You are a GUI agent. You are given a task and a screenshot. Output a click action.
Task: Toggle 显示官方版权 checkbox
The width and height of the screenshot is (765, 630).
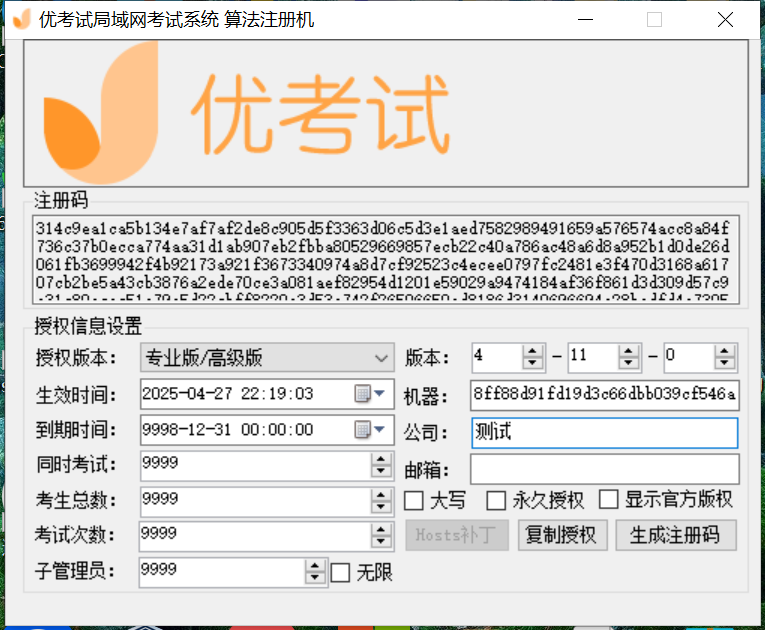pyautogui.click(x=608, y=499)
